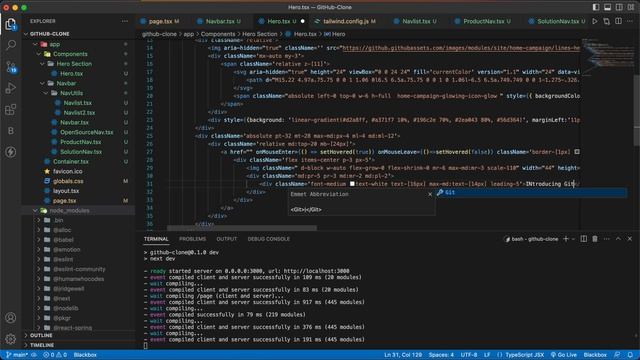Click the color swatch at end of line 27
This screenshot has width=640, height=360.
(577, 152)
